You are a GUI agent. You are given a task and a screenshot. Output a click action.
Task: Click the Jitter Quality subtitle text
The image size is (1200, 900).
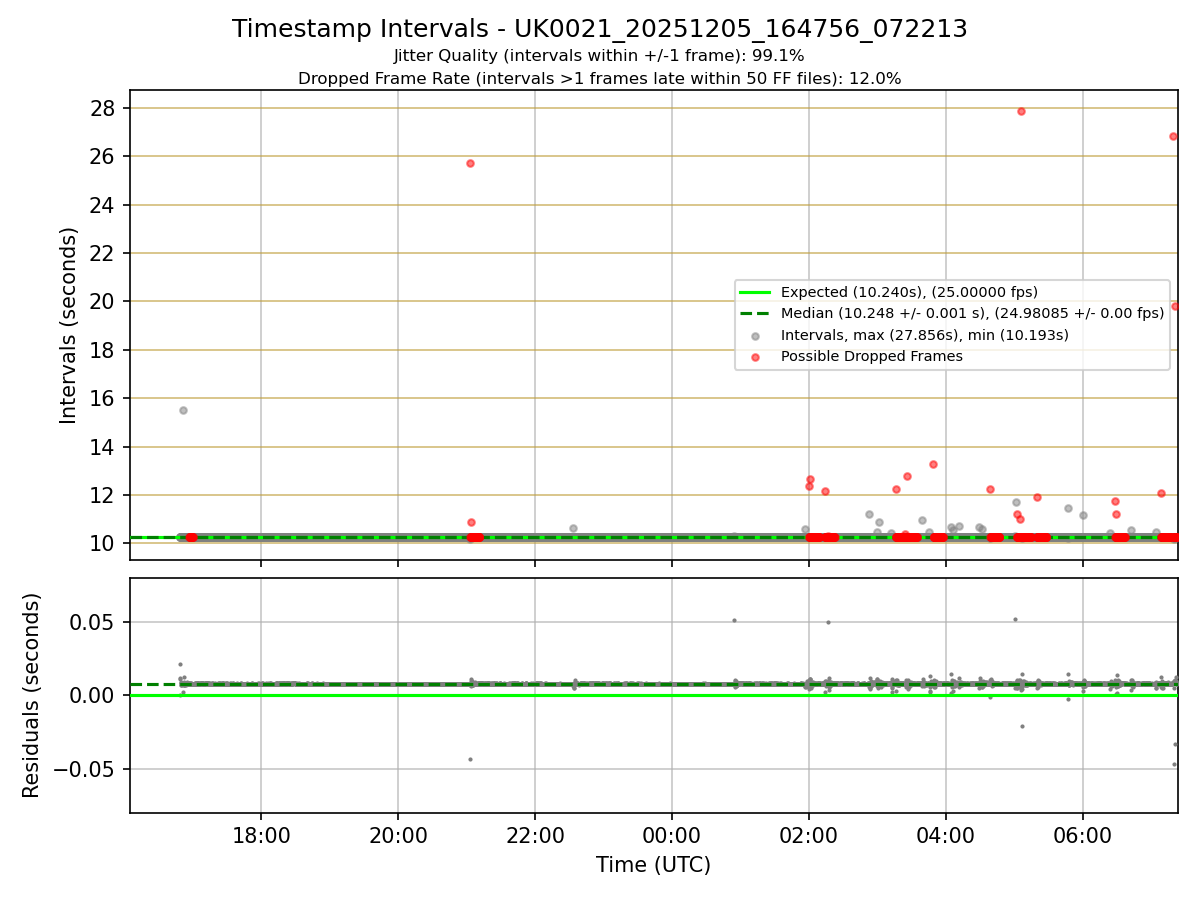(599, 56)
